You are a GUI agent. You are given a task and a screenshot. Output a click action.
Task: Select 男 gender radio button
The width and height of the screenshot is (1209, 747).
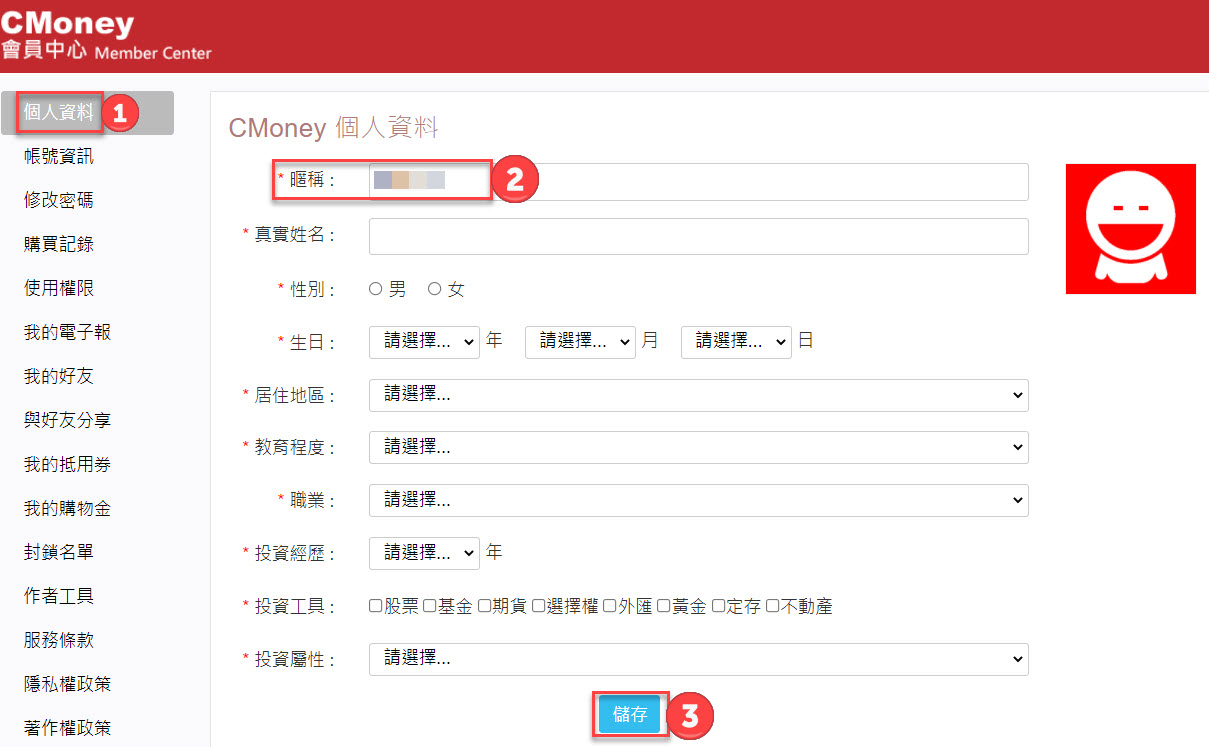click(376, 289)
